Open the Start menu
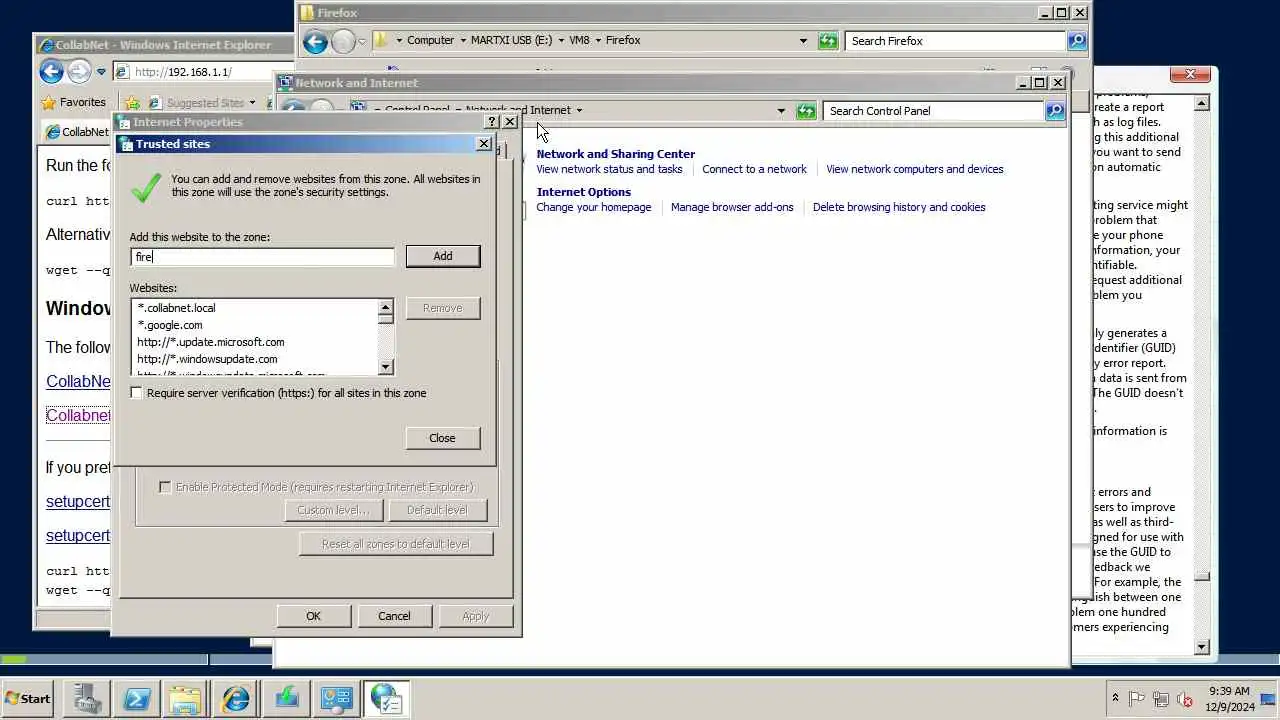 28,699
